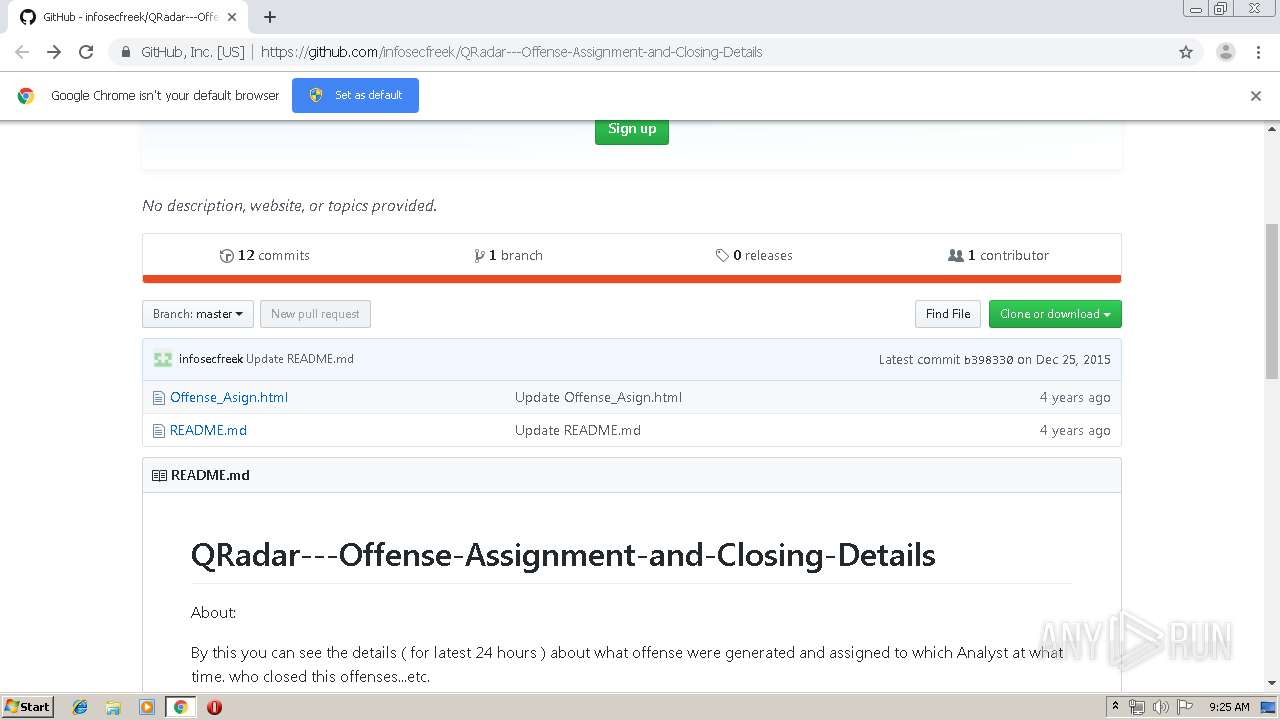Dismiss the default browser notification bar

click(x=1256, y=96)
